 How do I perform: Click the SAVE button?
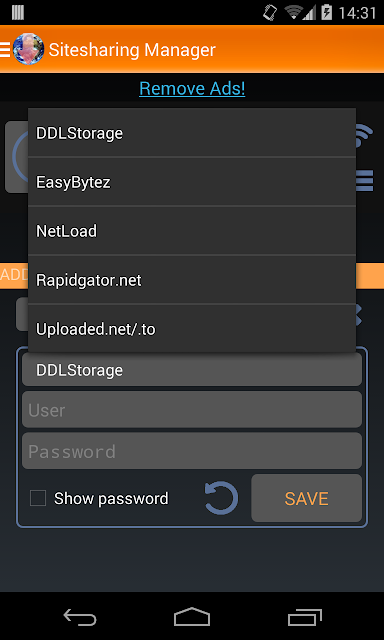pyautogui.click(x=306, y=498)
